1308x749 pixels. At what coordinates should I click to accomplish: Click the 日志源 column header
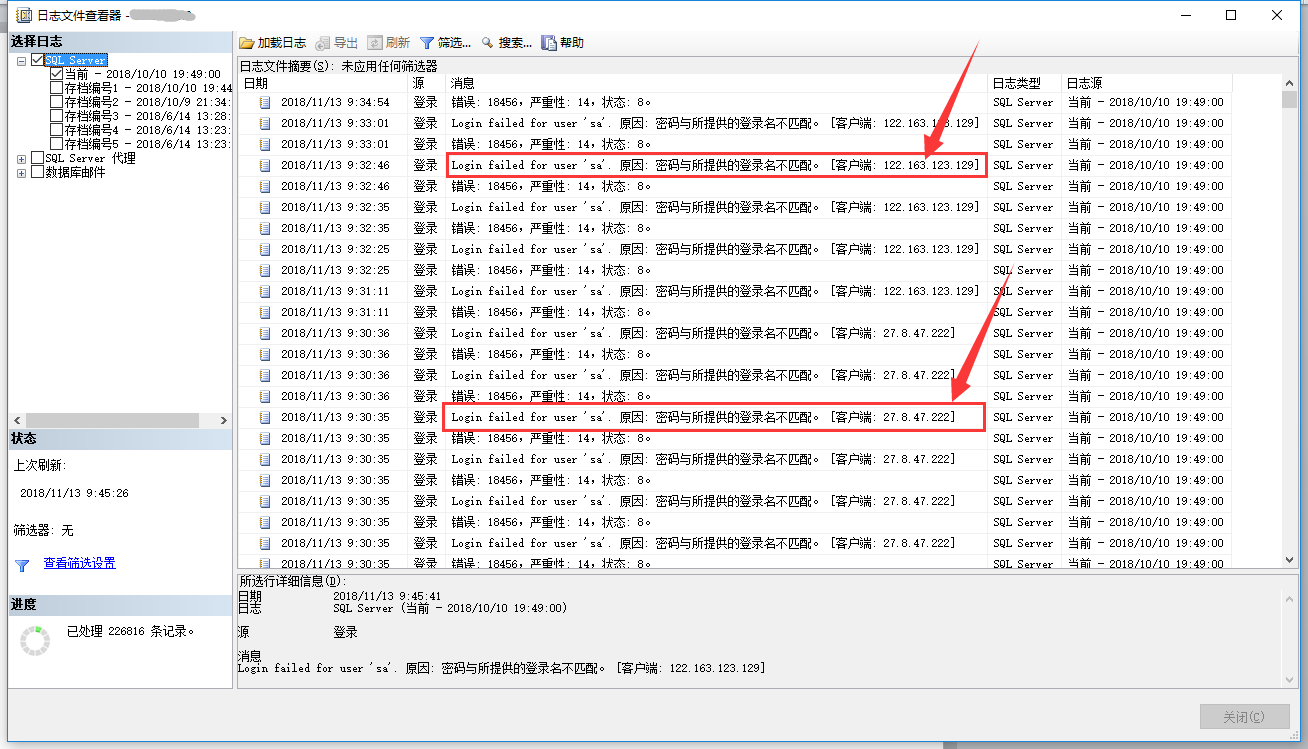point(1146,83)
